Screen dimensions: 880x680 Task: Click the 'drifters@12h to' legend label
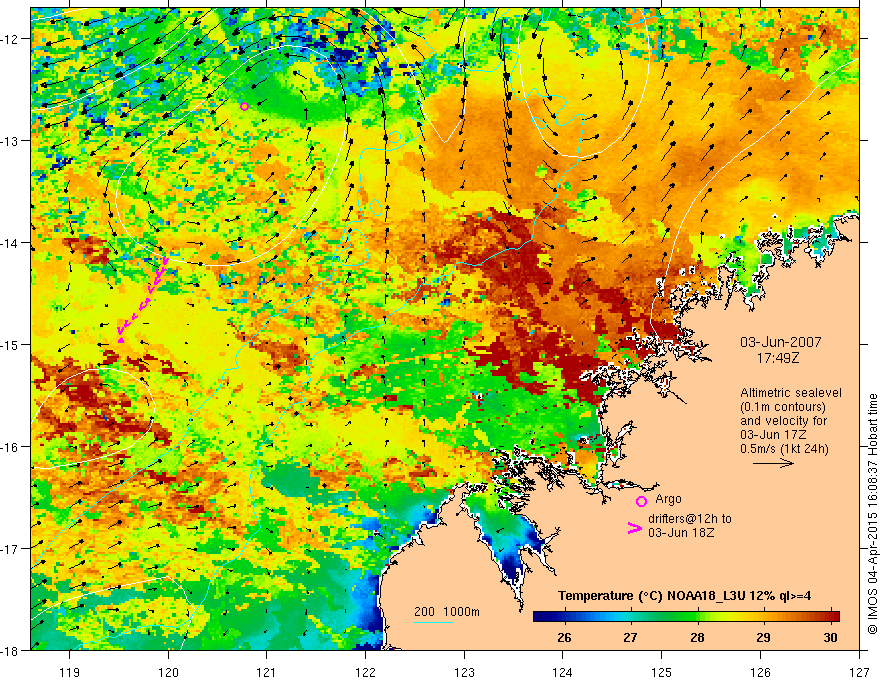point(690,519)
